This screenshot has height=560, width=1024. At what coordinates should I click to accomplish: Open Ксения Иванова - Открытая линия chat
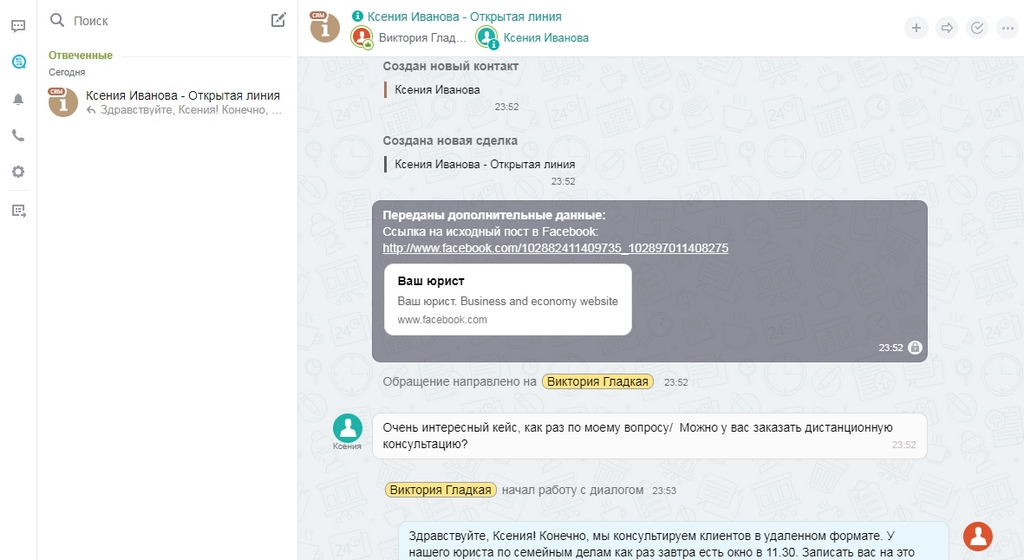pos(167,102)
